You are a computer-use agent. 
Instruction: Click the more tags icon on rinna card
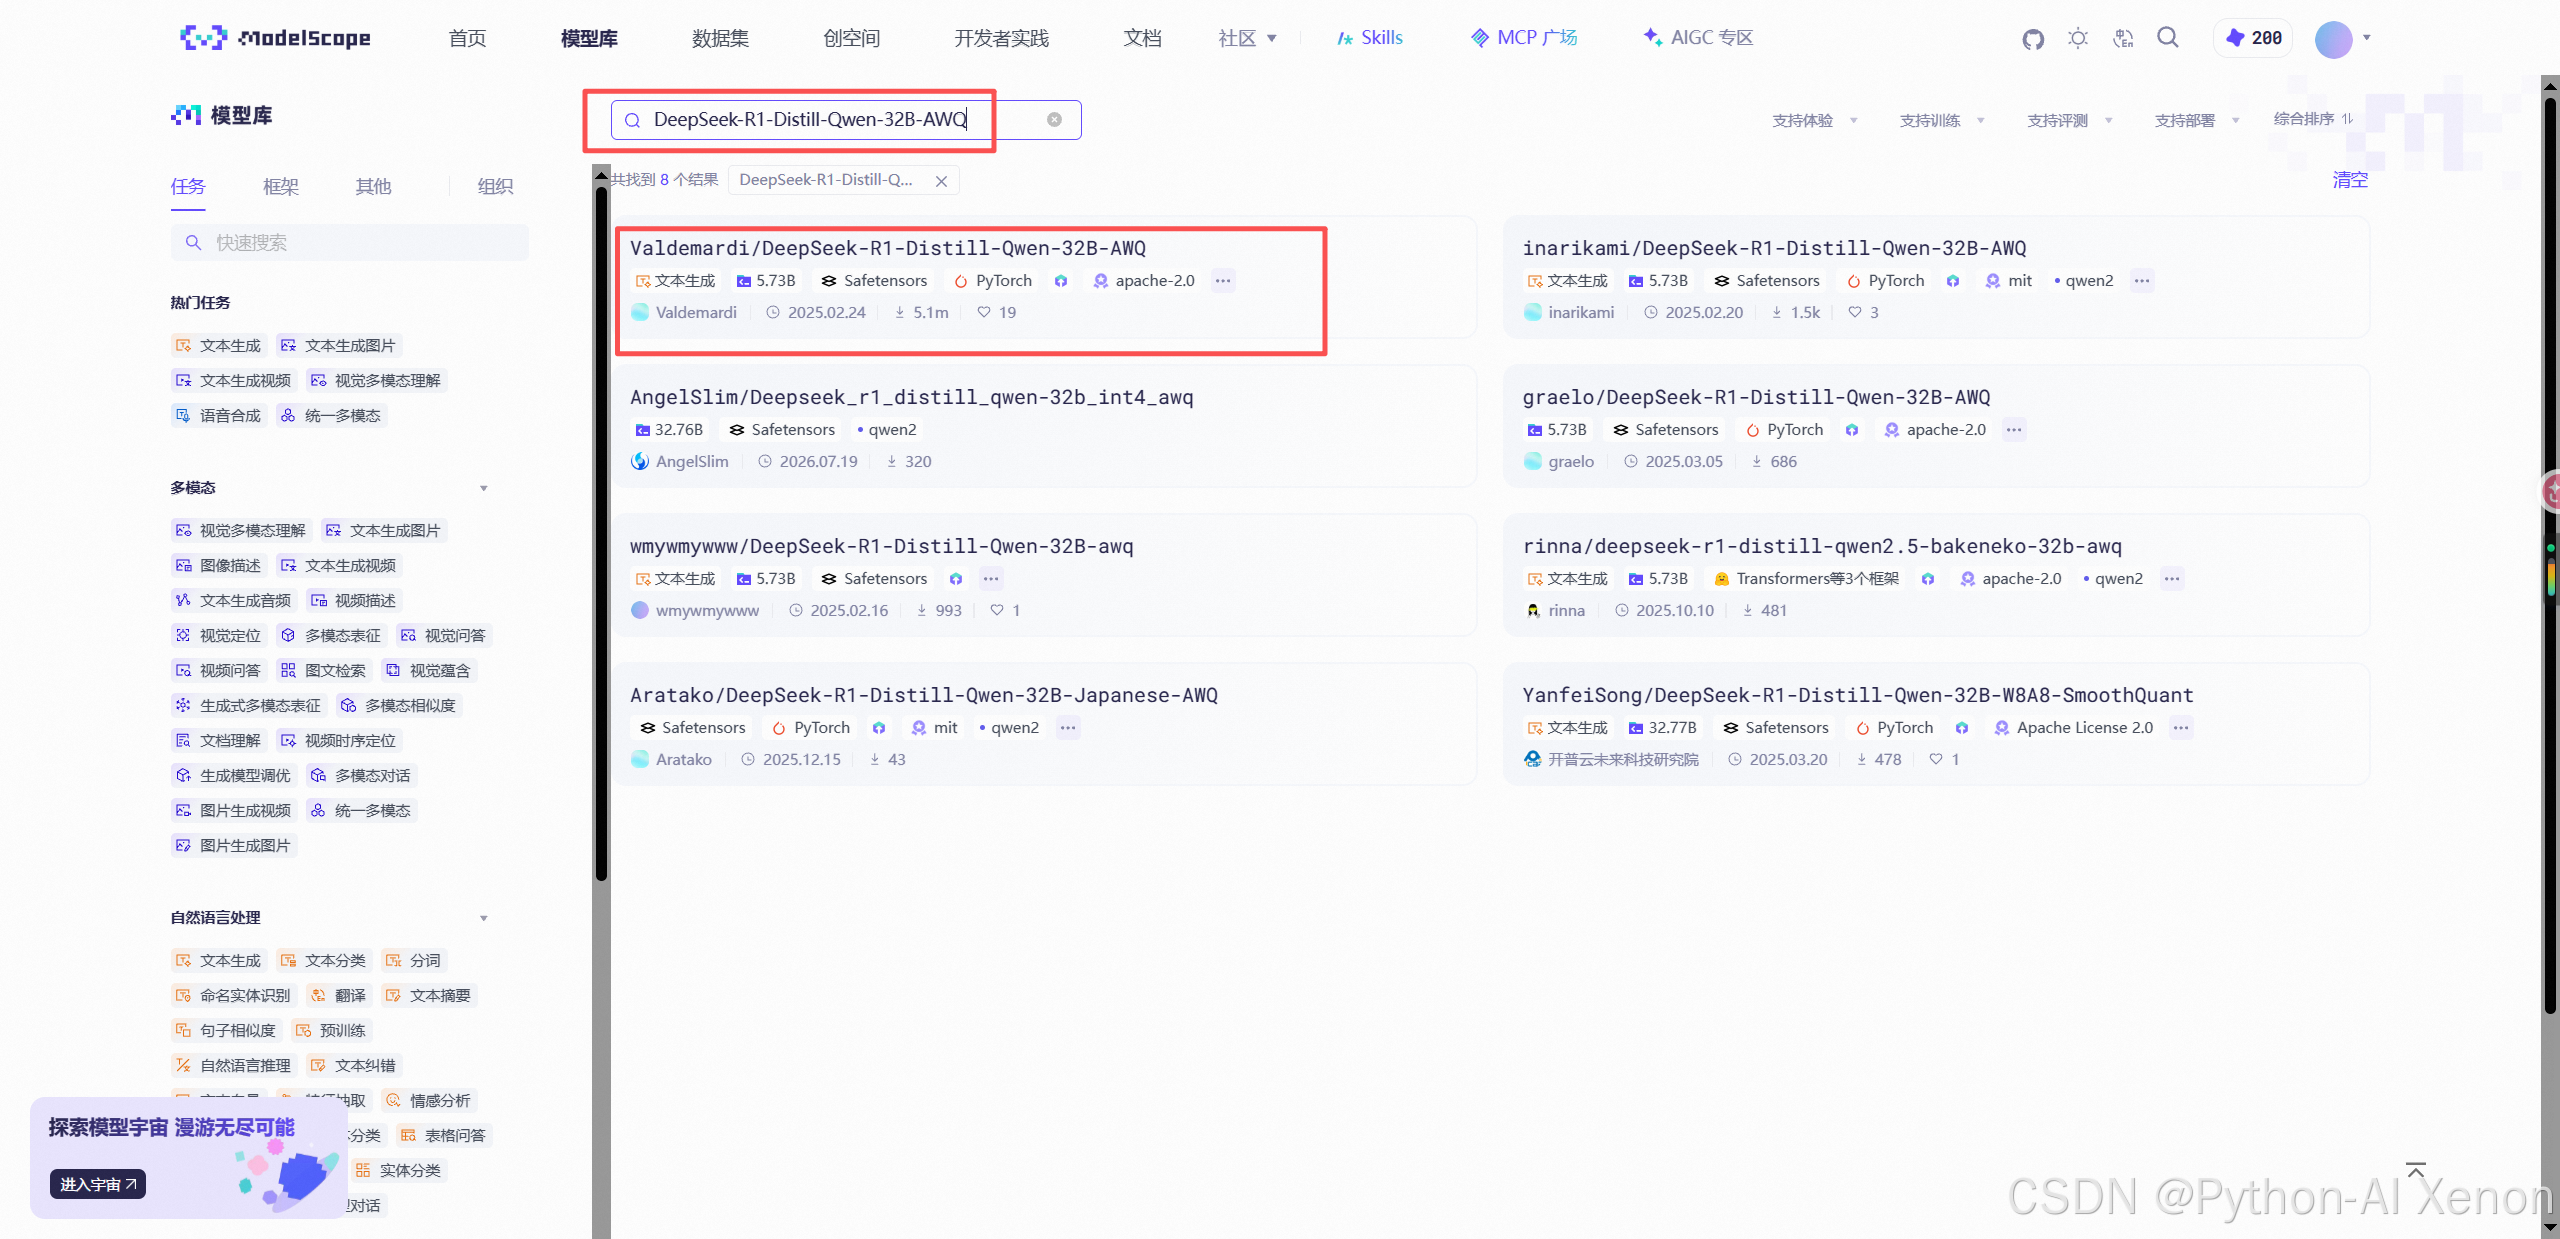[x=2171, y=579]
